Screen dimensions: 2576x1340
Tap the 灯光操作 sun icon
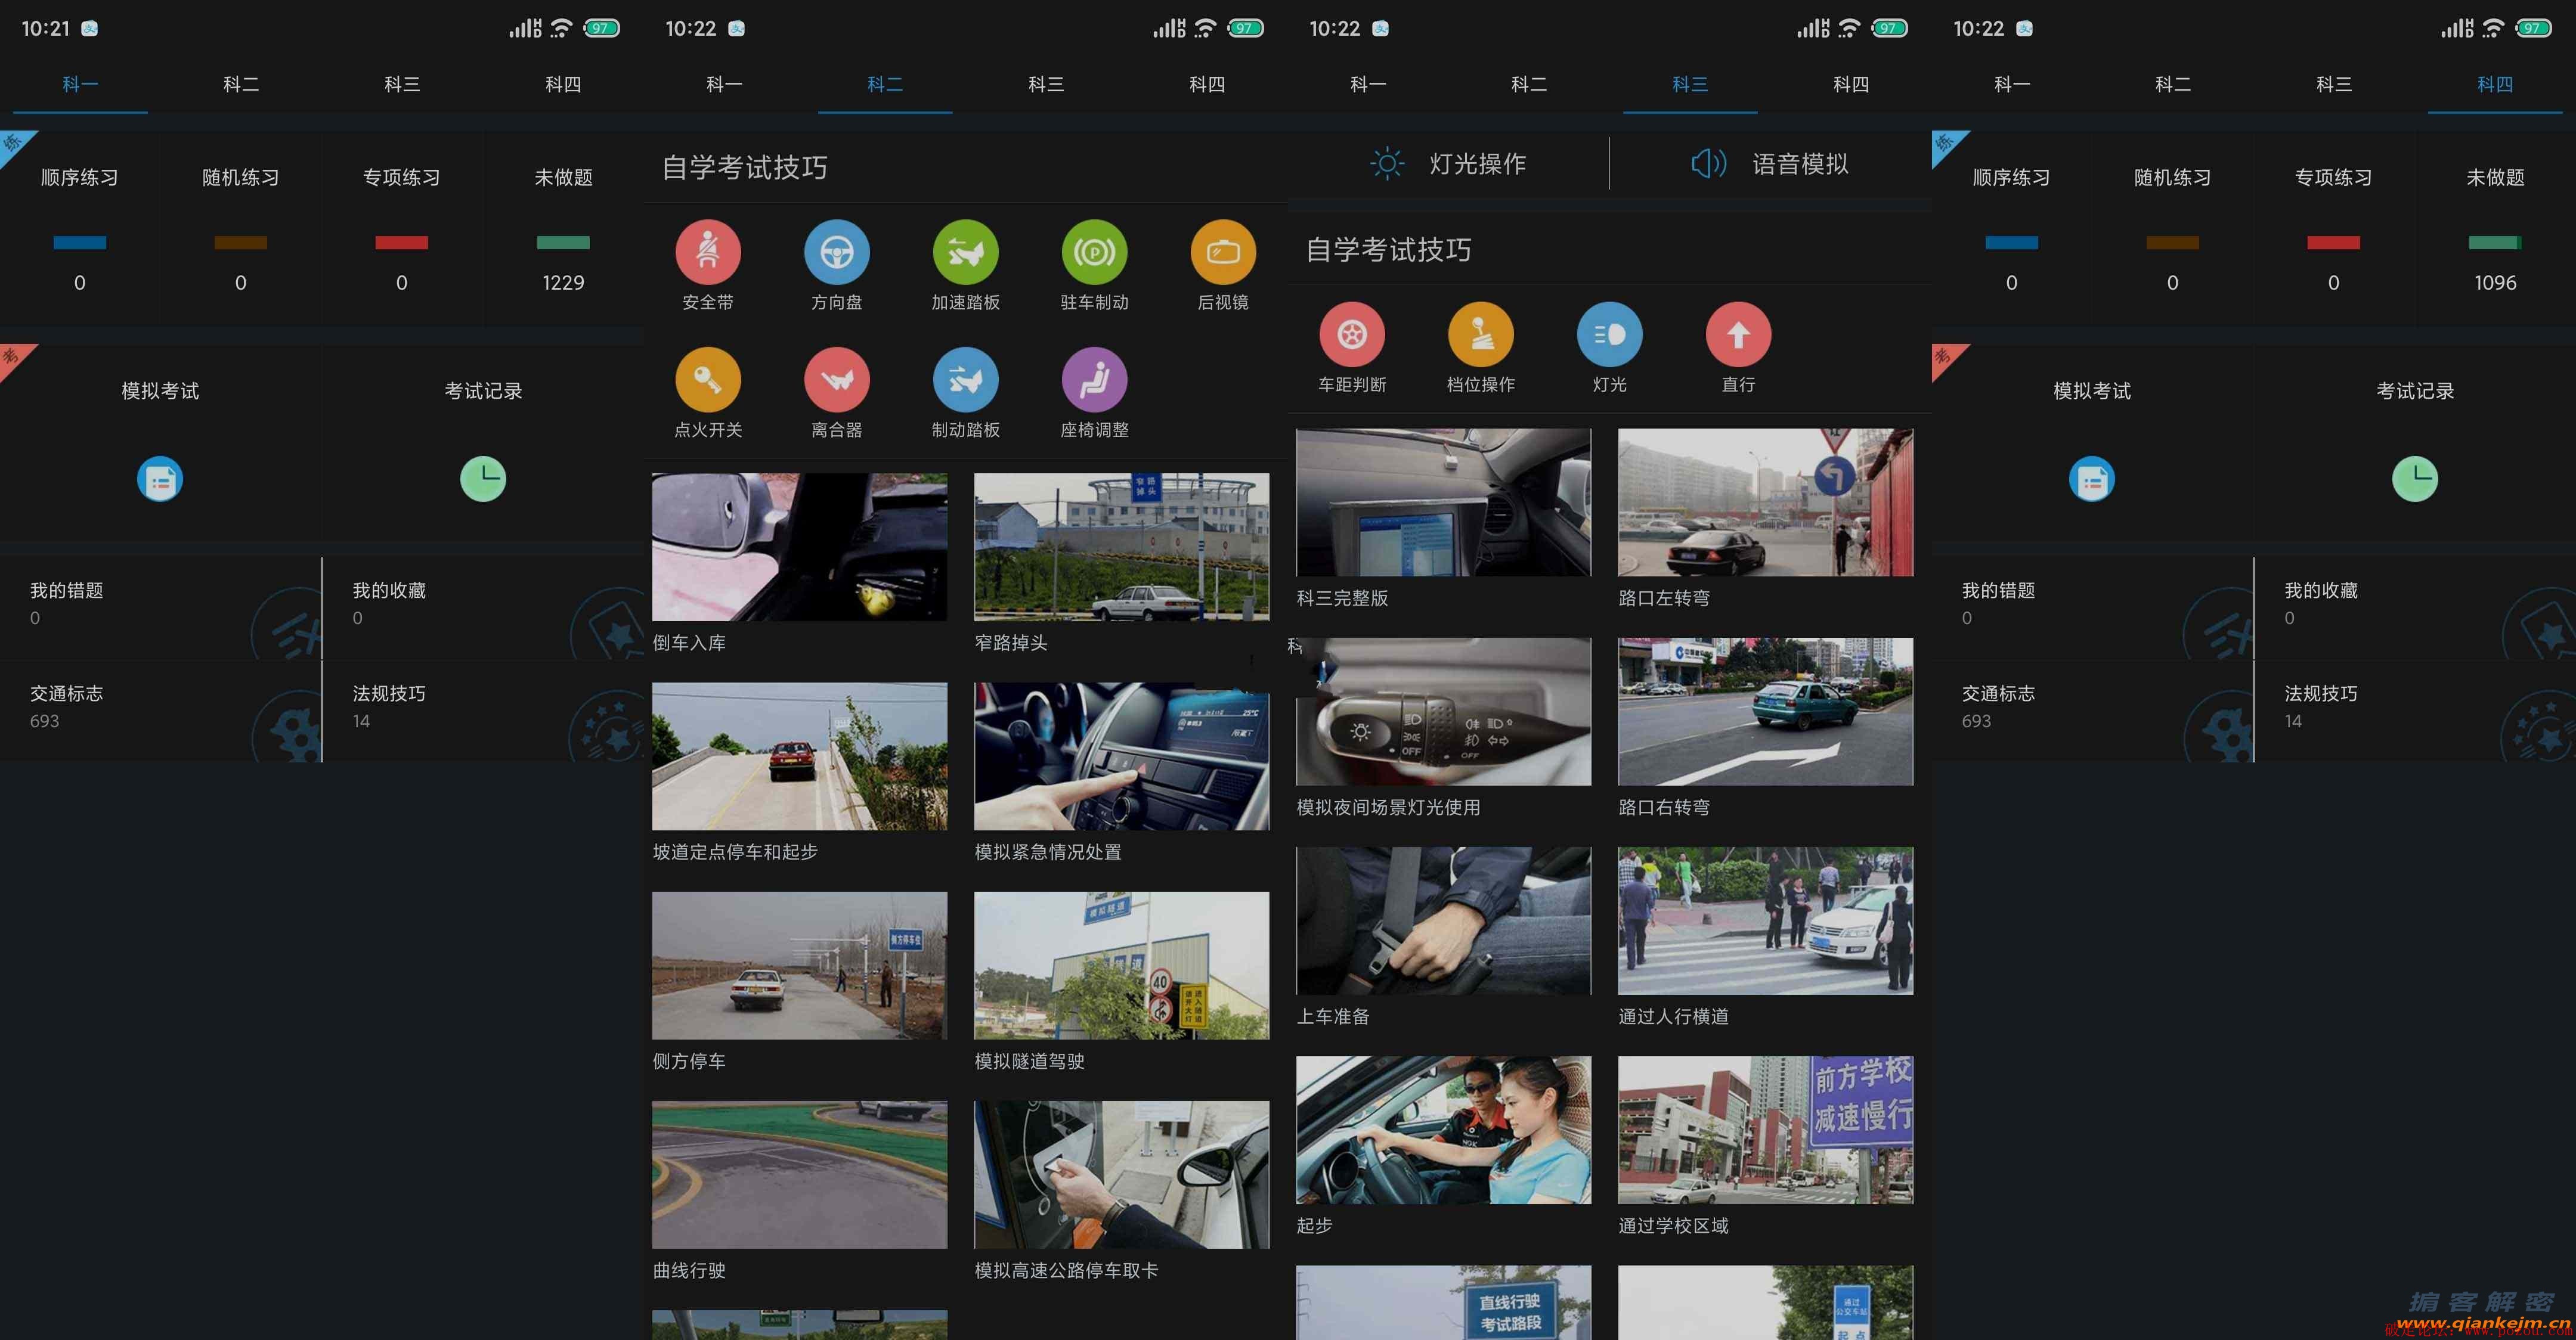click(1387, 163)
